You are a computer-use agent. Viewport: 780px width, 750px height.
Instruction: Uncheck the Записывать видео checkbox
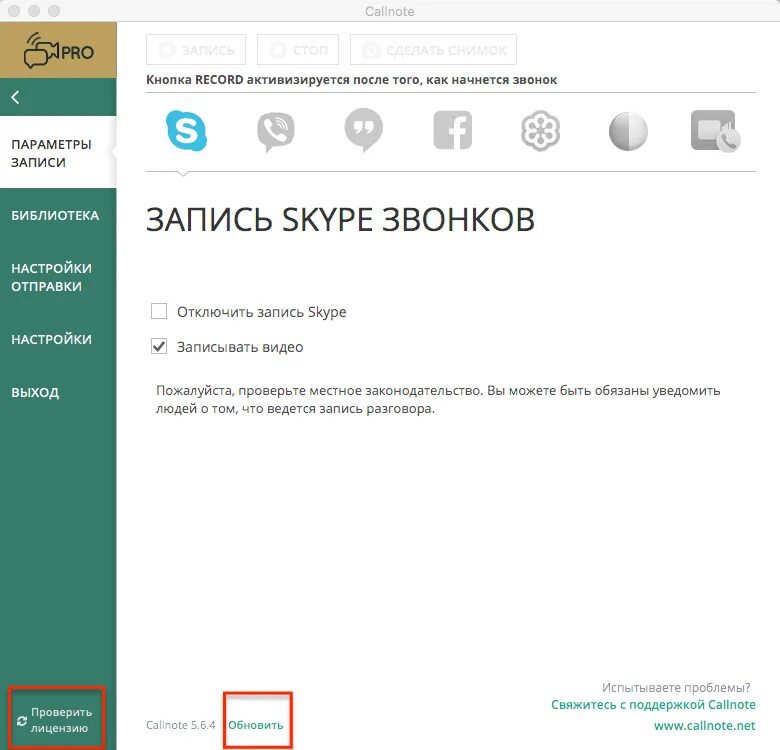[x=159, y=346]
